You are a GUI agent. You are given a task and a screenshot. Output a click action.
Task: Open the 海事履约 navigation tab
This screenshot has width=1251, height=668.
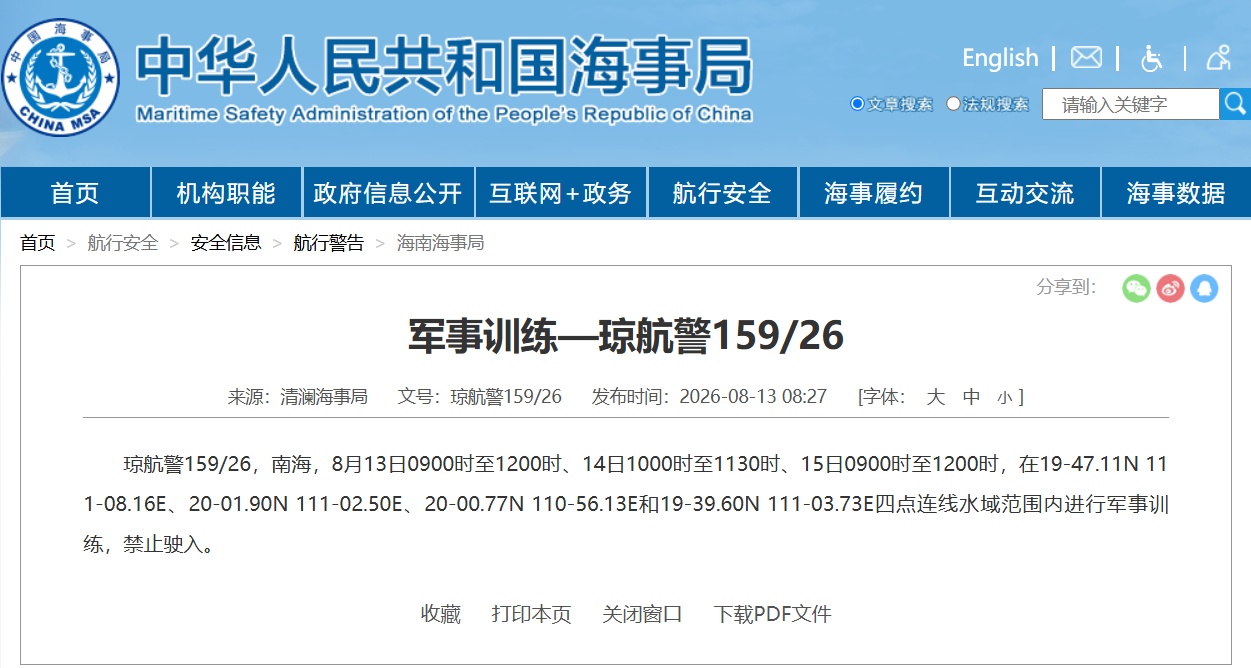874,192
